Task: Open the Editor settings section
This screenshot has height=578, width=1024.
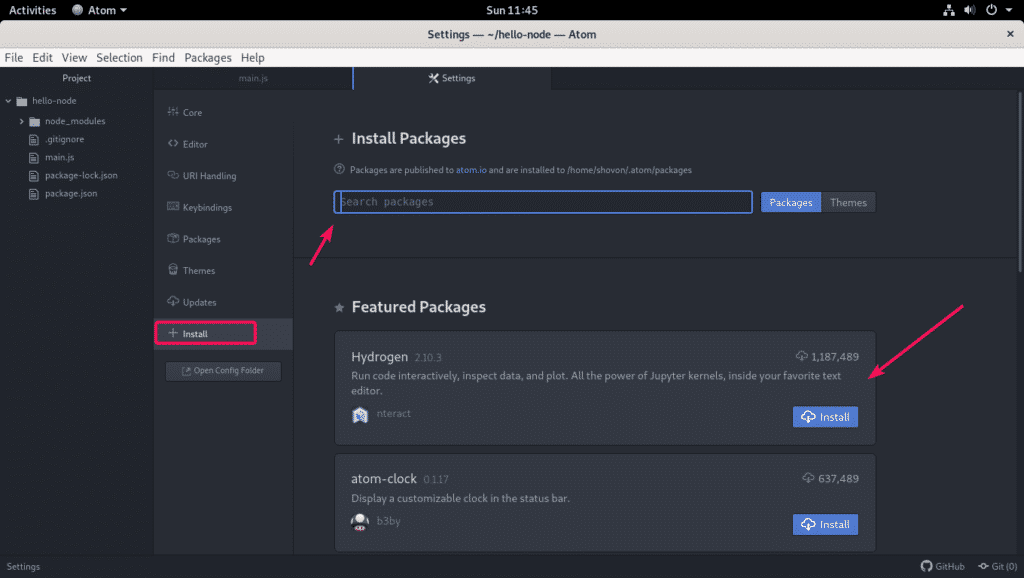Action: click(194, 144)
